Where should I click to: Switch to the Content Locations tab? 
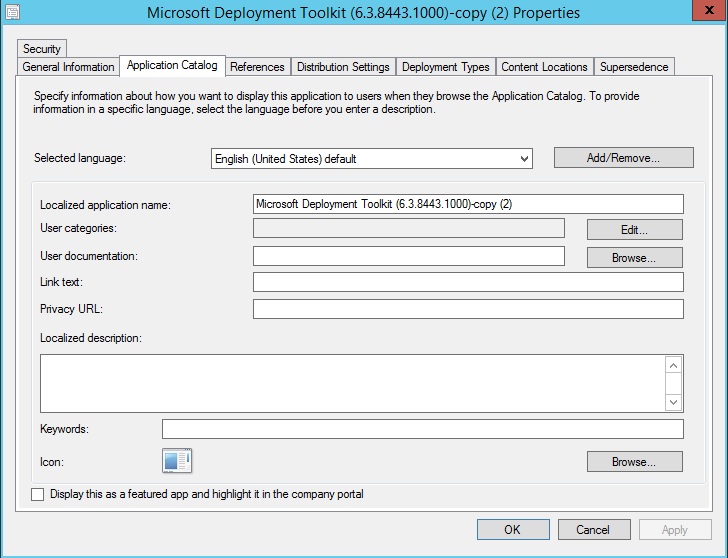pyautogui.click(x=544, y=67)
